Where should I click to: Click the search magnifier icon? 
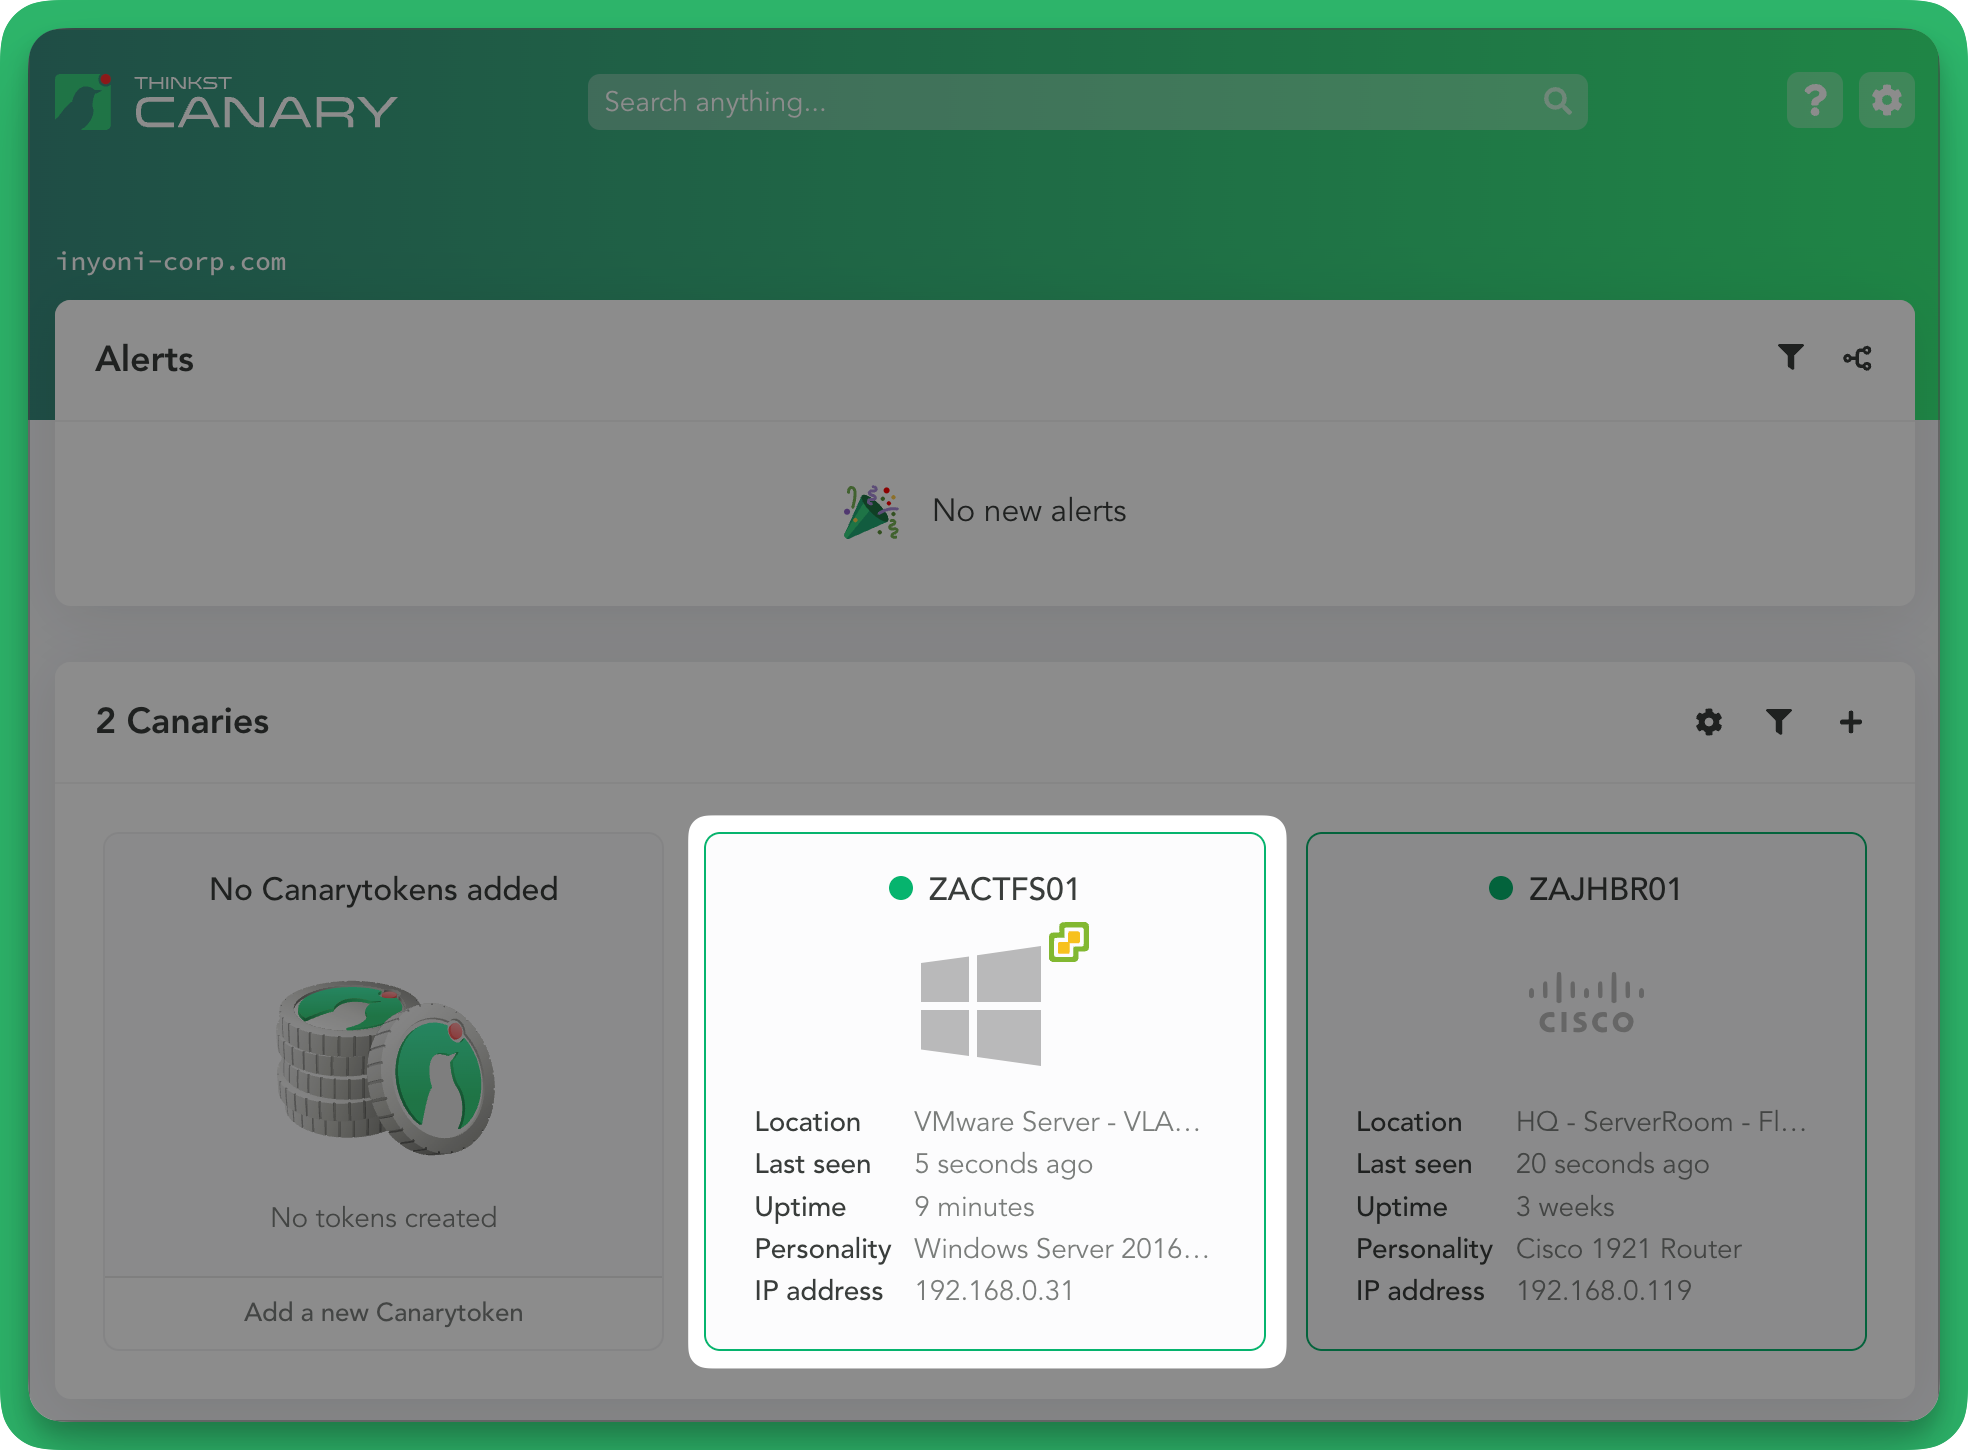pos(1557,101)
